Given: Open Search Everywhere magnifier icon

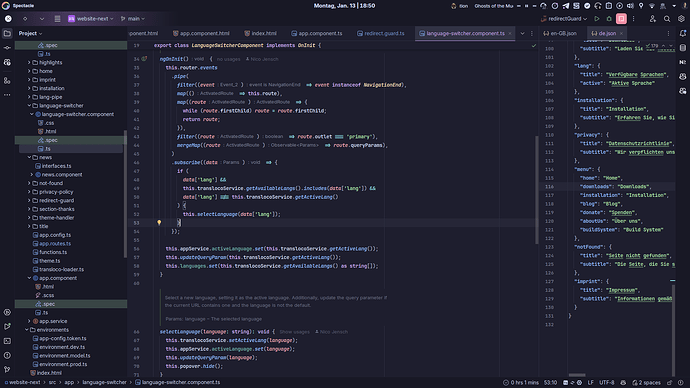Looking at the screenshot, I should click(x=667, y=19).
